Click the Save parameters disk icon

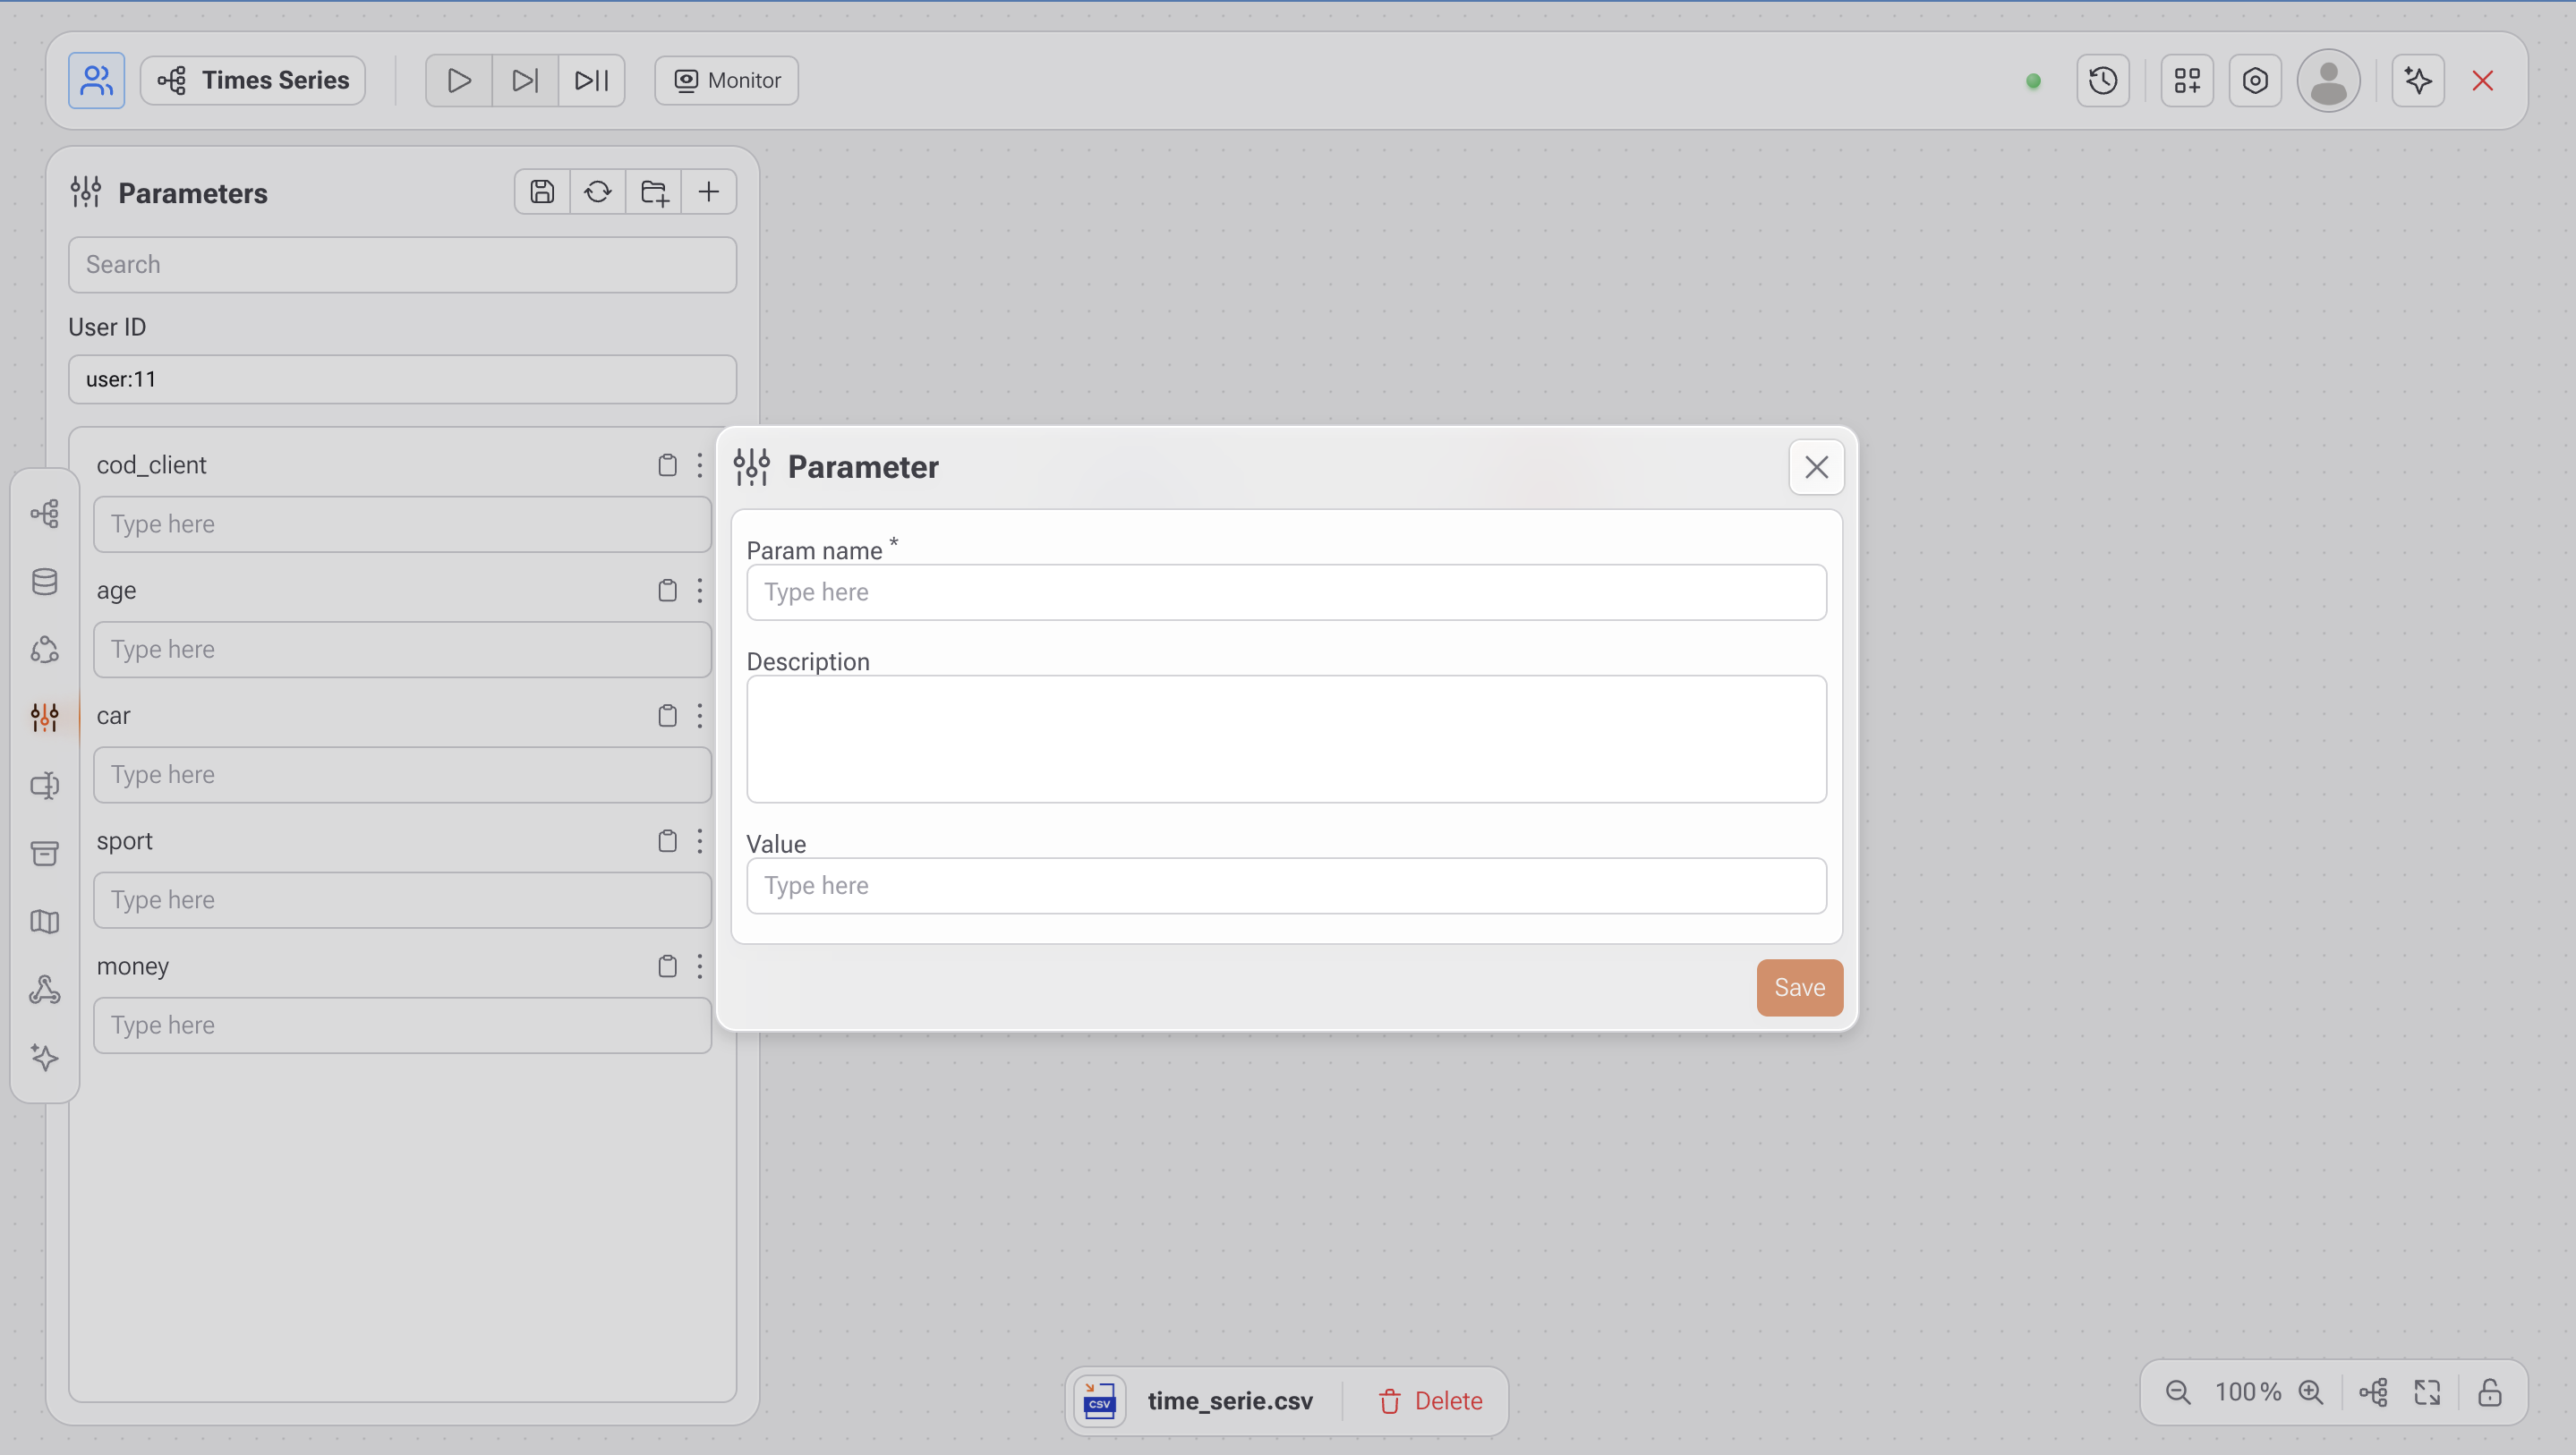(x=542, y=192)
